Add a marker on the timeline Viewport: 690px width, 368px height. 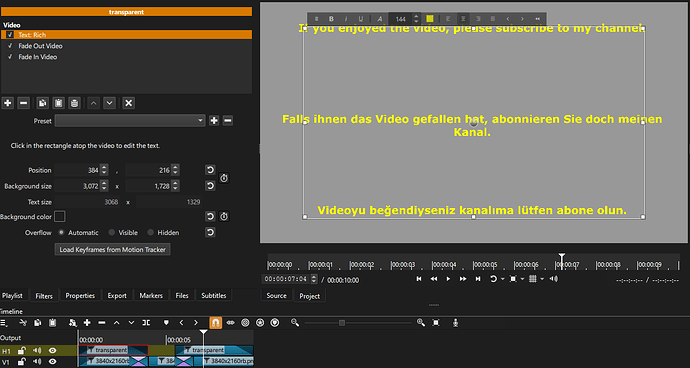coord(166,323)
